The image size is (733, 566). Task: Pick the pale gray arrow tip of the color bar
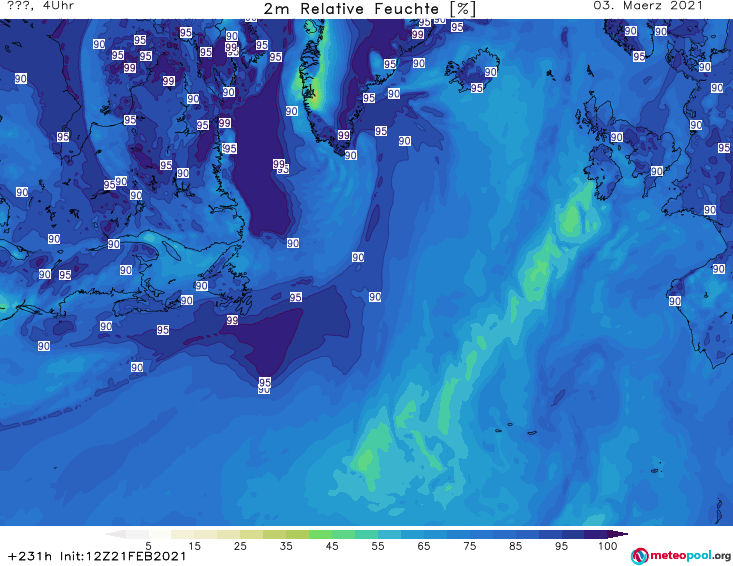pos(115,534)
